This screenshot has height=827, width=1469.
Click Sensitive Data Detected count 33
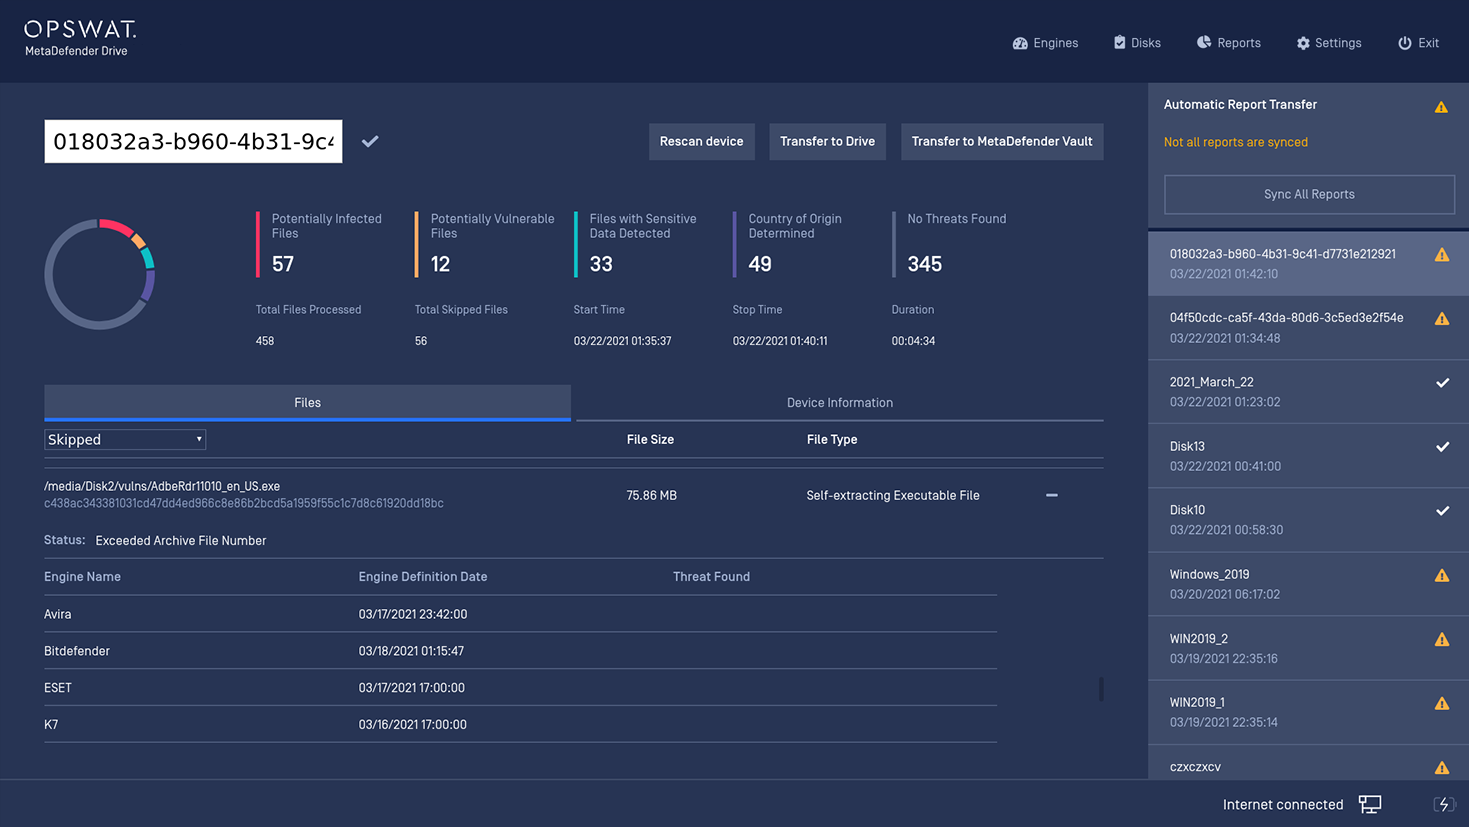coord(601,264)
